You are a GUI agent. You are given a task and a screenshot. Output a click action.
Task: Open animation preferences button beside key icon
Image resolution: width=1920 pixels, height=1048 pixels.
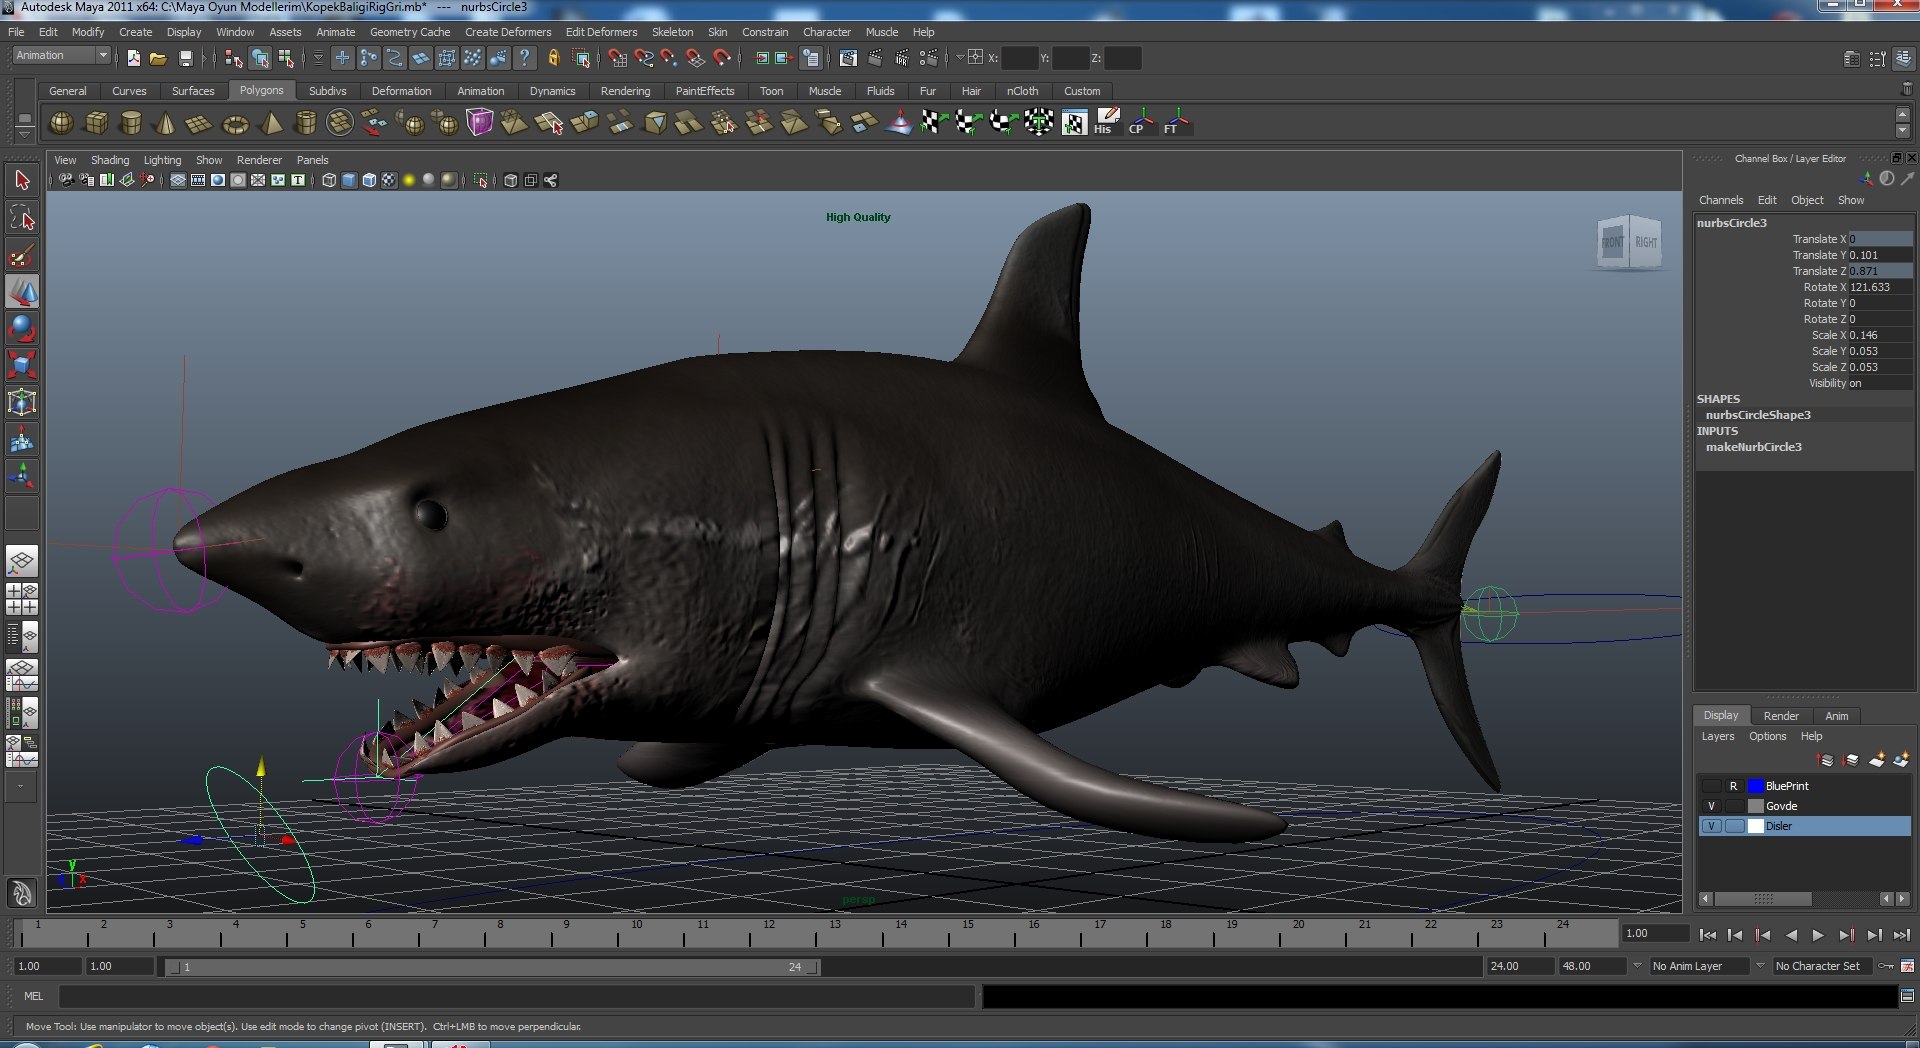tap(1908, 966)
